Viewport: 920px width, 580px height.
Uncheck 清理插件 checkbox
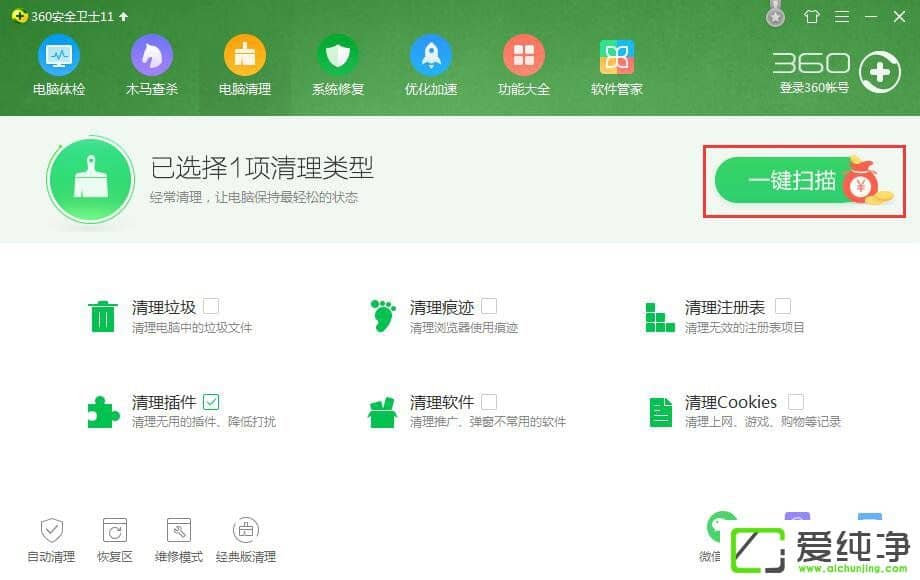pyautogui.click(x=211, y=402)
